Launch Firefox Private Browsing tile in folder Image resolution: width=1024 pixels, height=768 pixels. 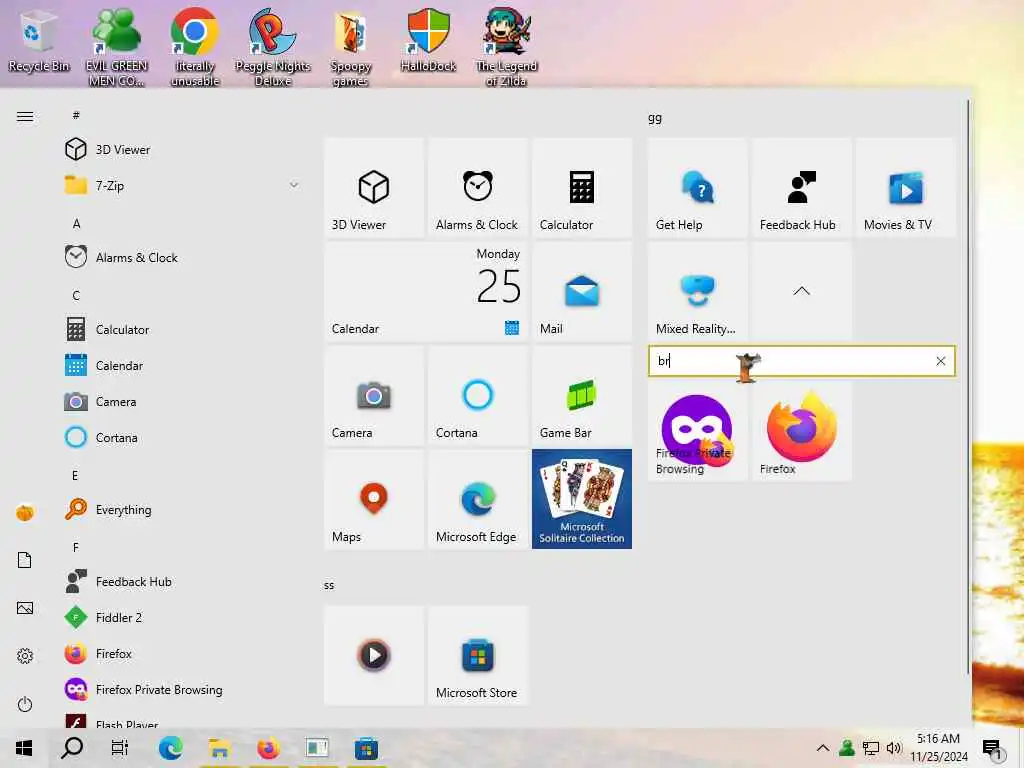click(697, 432)
